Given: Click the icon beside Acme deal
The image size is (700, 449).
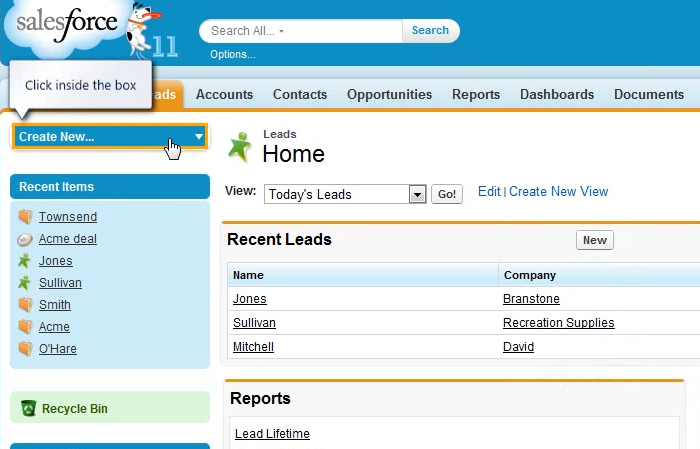Looking at the screenshot, I should click(x=25, y=239).
